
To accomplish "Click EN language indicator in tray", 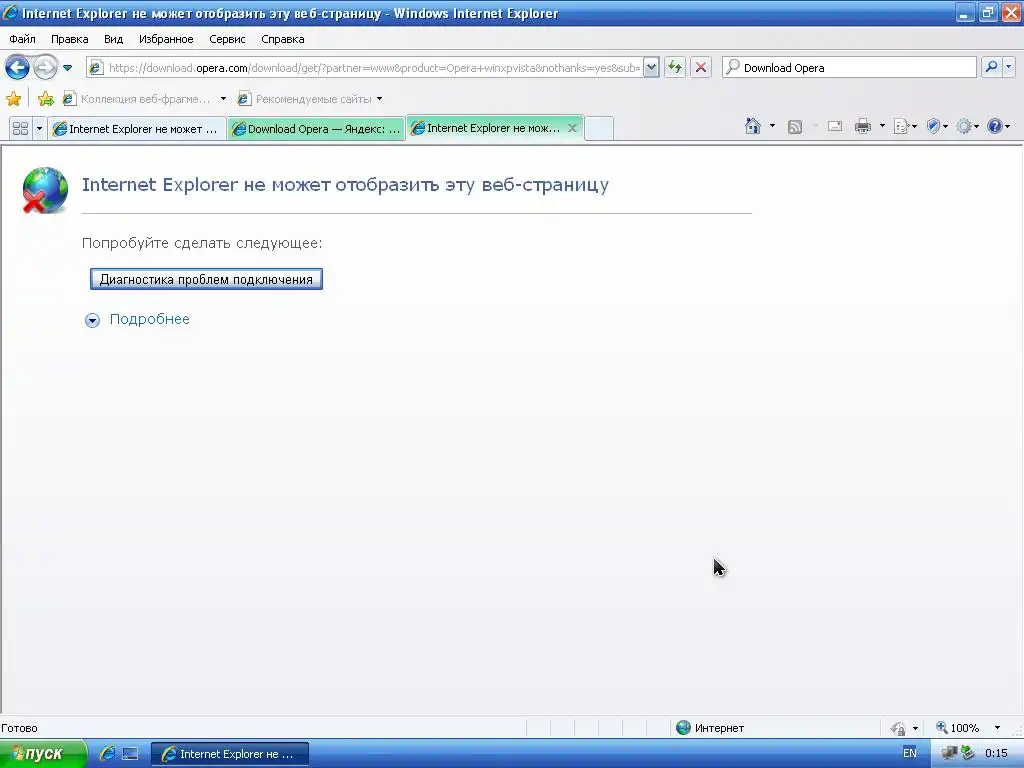I will [x=910, y=753].
